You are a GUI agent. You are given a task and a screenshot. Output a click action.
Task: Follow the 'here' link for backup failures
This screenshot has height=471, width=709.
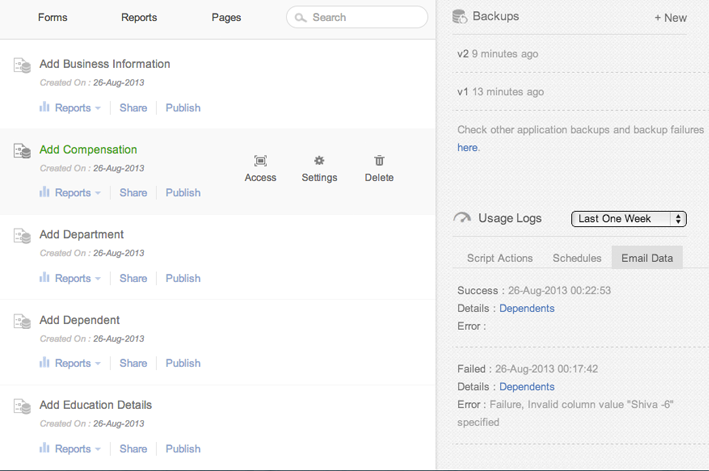[467, 148]
